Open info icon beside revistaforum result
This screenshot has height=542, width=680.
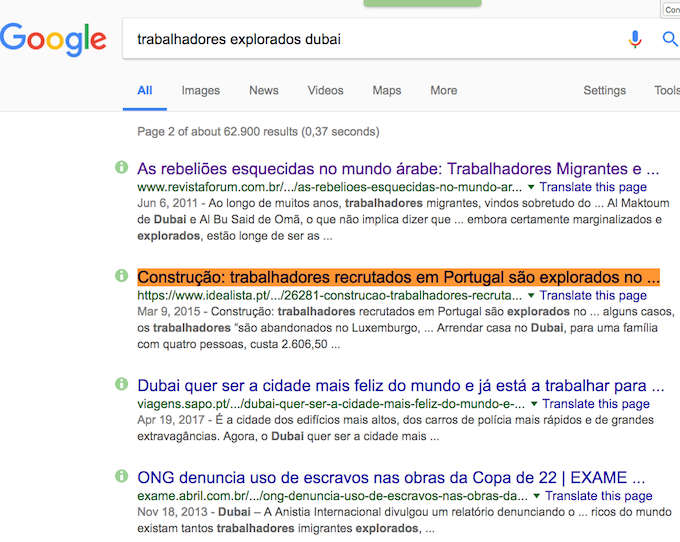[x=121, y=167]
